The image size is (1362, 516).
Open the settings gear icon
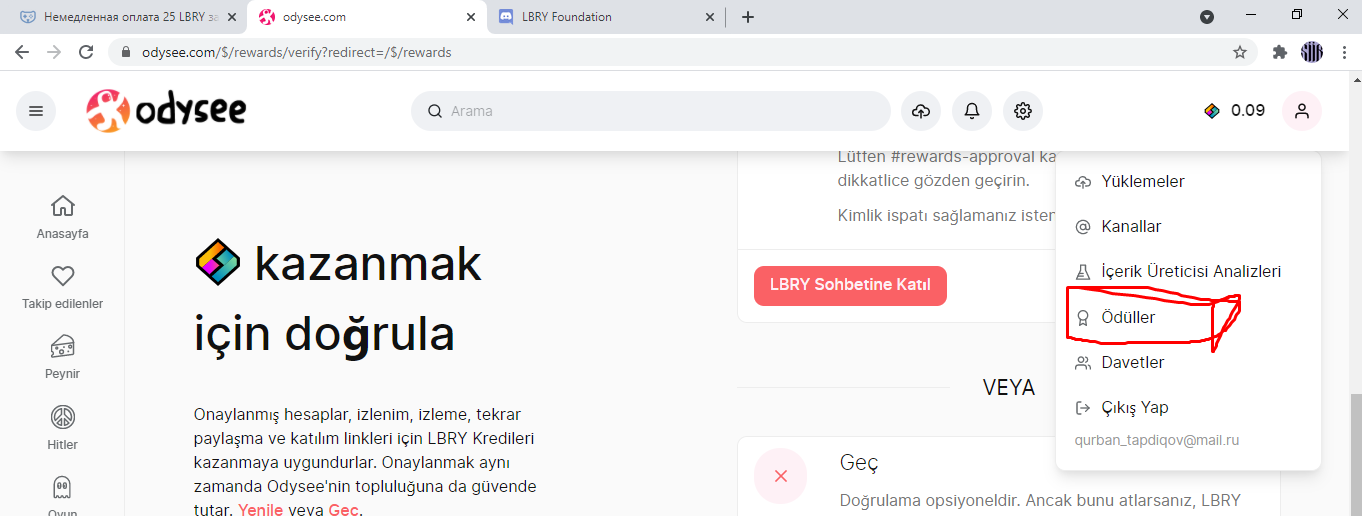(1023, 111)
